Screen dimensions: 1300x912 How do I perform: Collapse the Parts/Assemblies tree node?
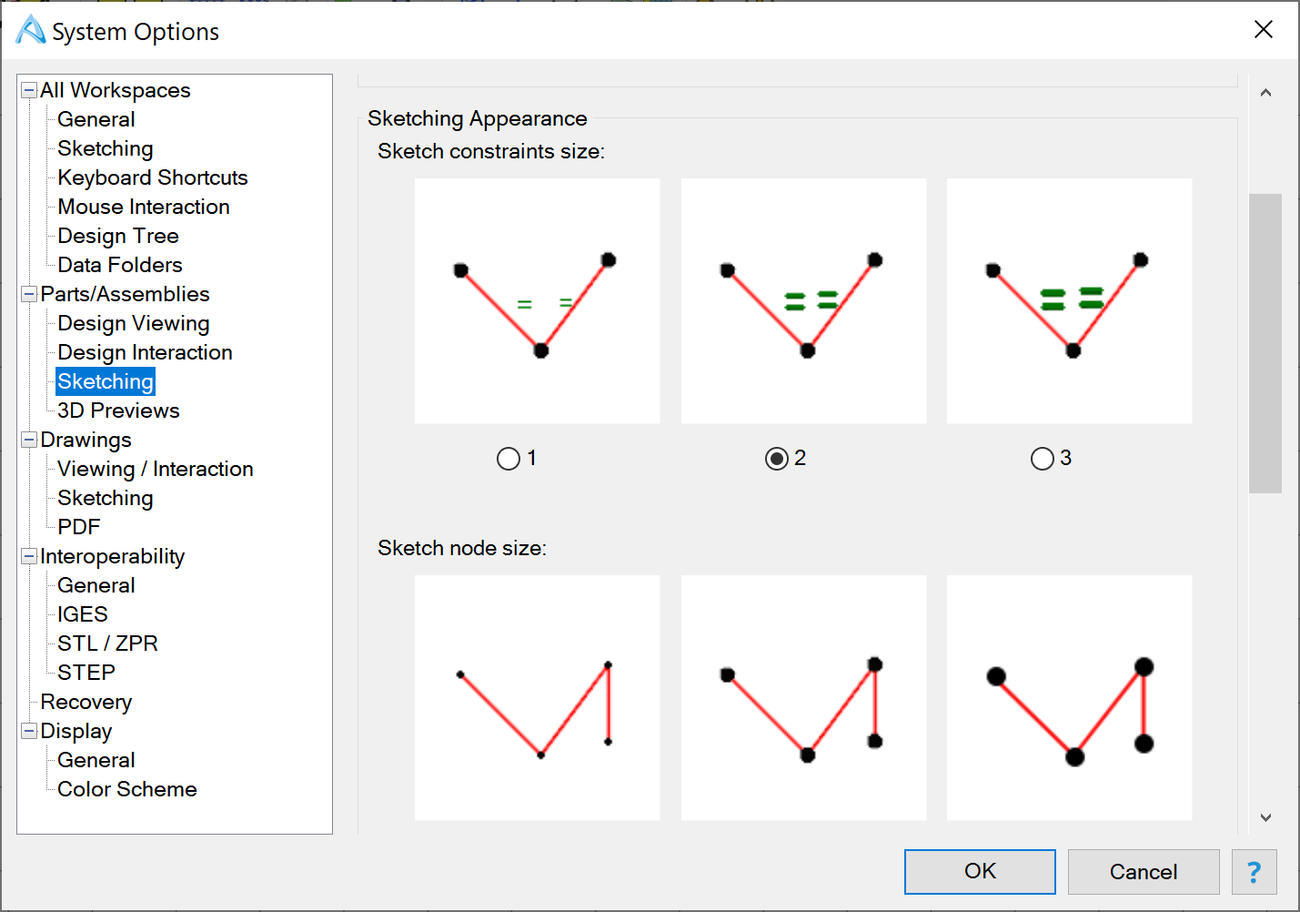(29, 294)
